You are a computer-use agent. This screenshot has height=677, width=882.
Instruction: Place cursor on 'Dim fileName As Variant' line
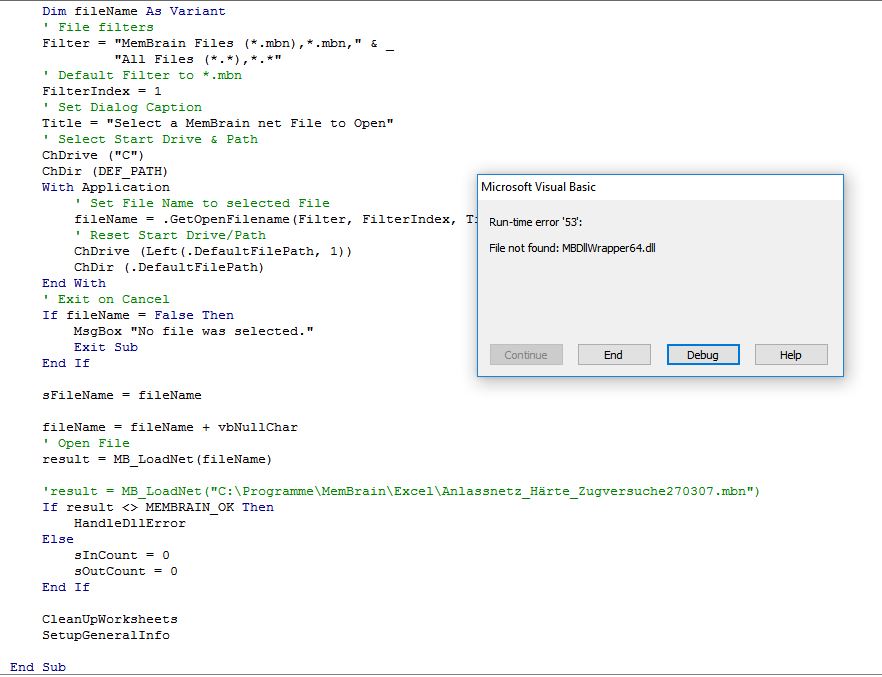coord(134,11)
